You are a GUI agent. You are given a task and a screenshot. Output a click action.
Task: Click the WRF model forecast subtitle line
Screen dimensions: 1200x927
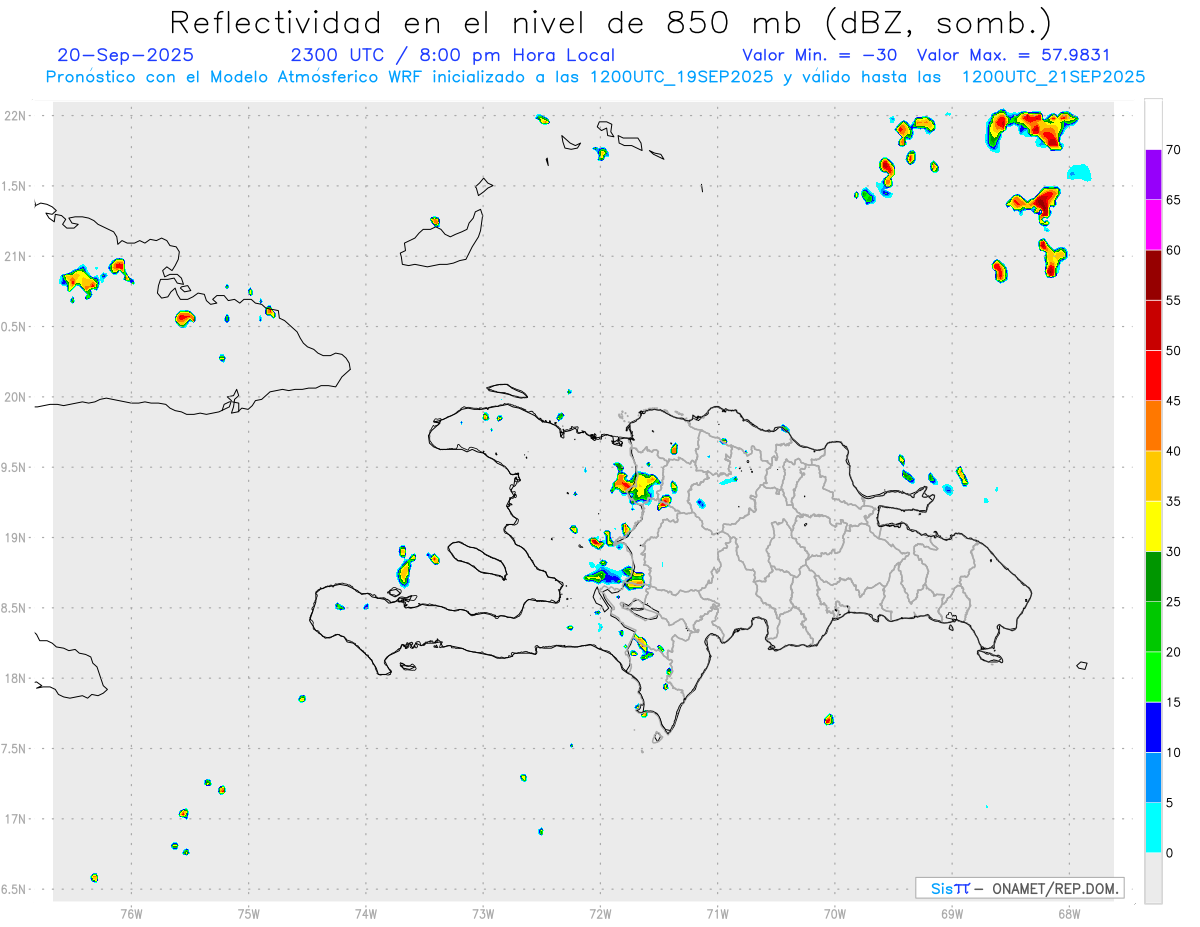[595, 77]
